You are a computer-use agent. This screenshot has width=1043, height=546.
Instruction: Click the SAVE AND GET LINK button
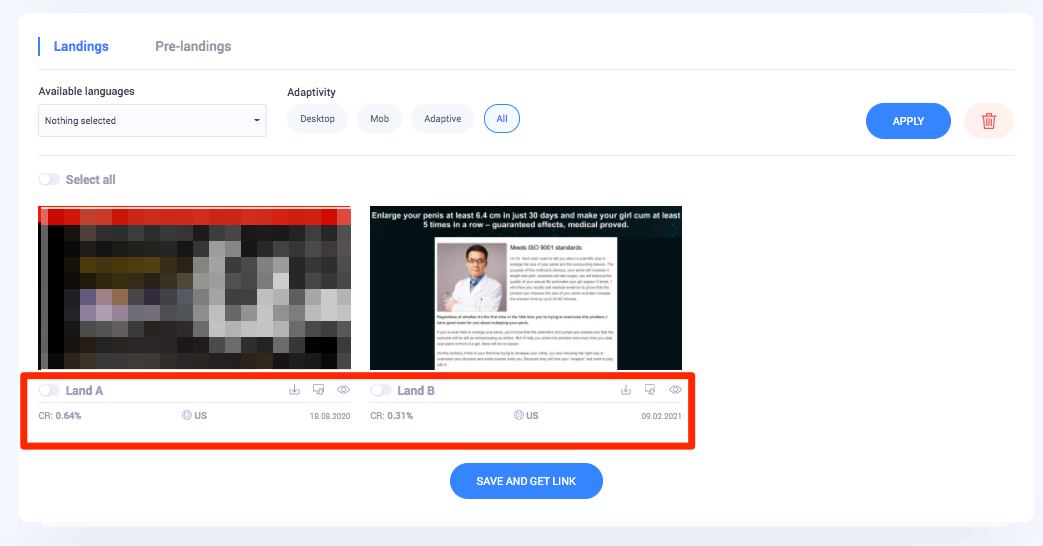pyautogui.click(x=526, y=481)
